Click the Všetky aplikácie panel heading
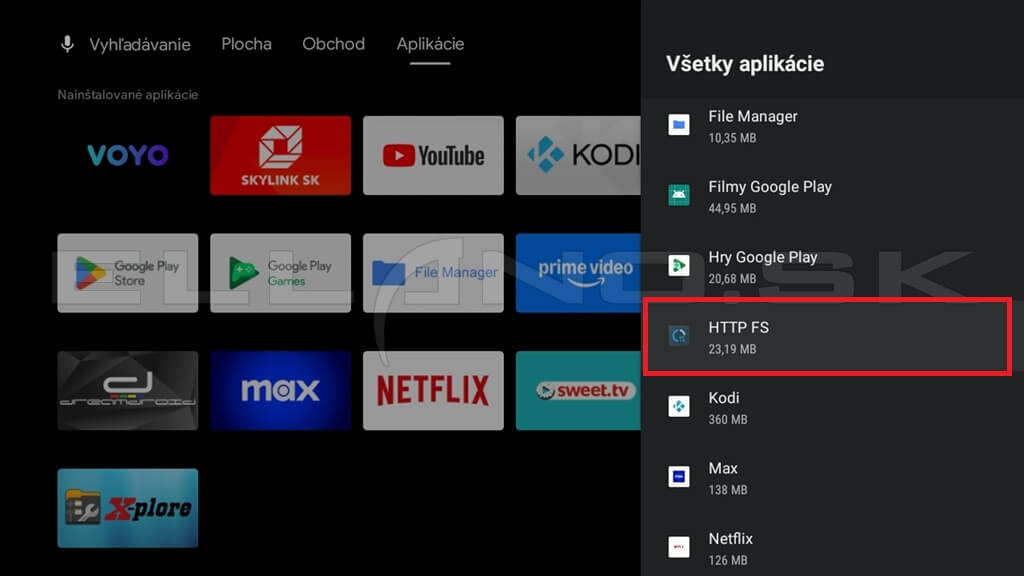Screen dimensions: 1024x576 [745, 64]
